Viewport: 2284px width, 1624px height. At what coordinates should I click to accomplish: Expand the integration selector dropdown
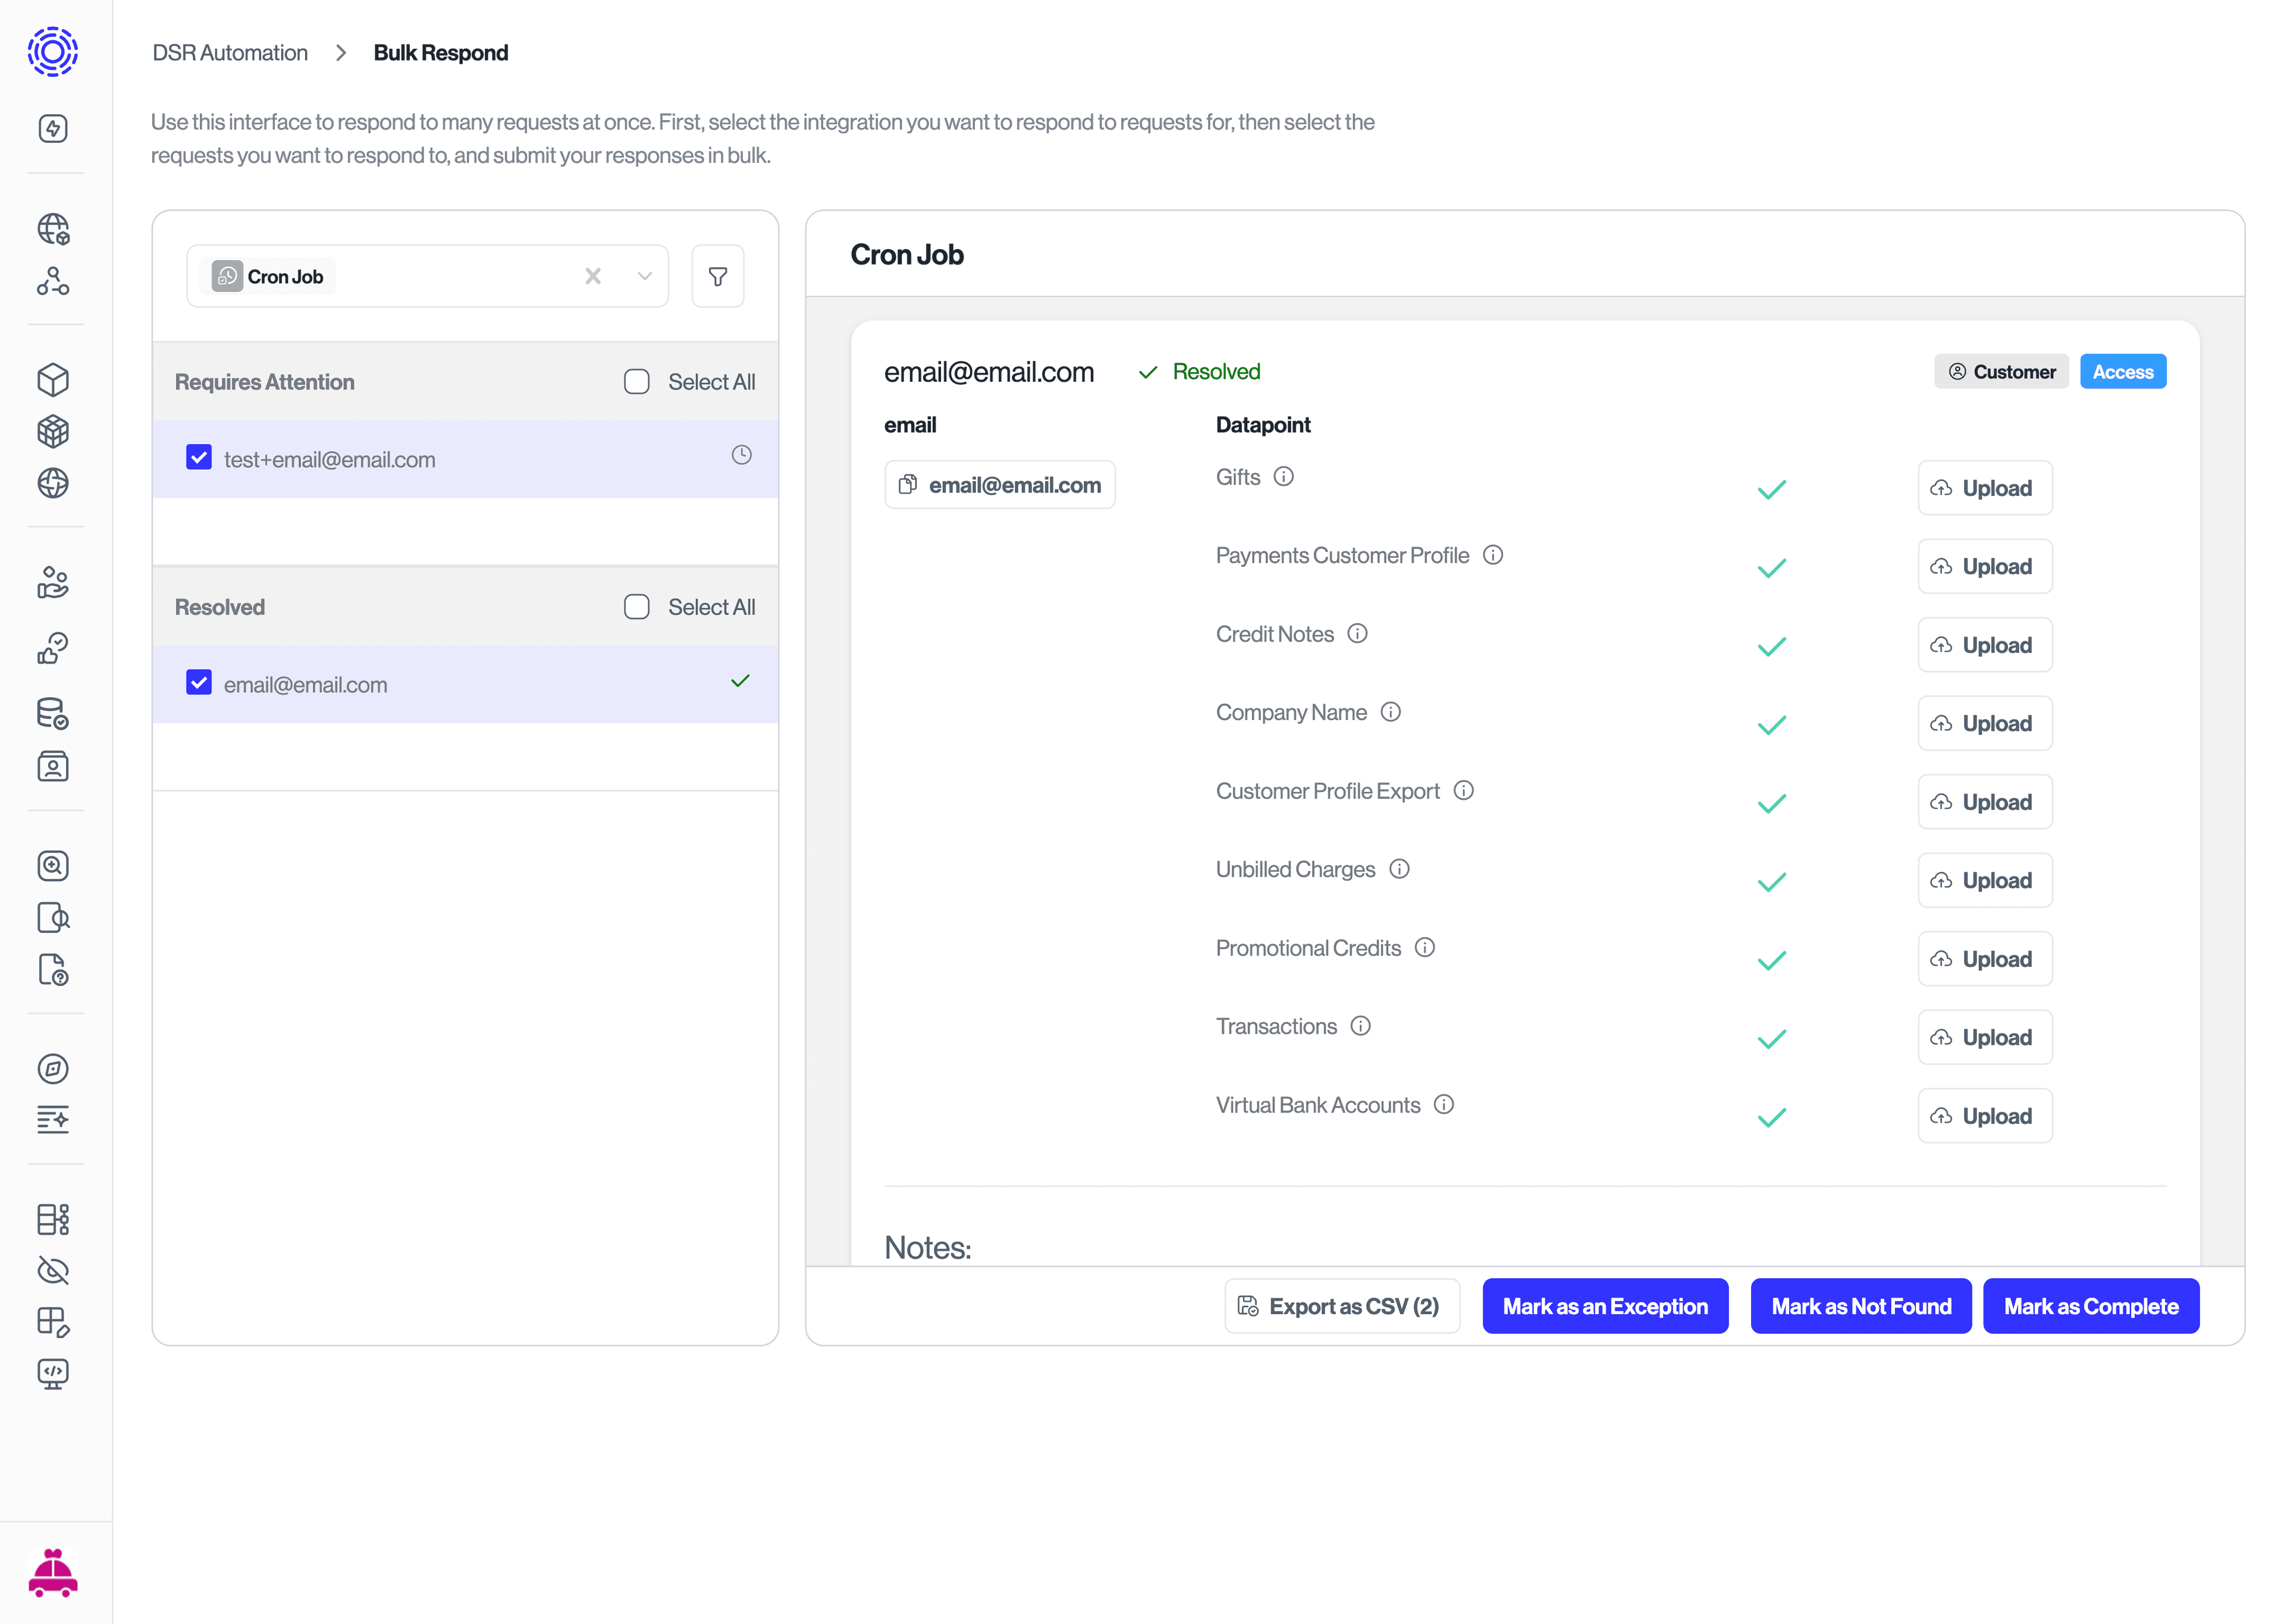pyautogui.click(x=645, y=276)
